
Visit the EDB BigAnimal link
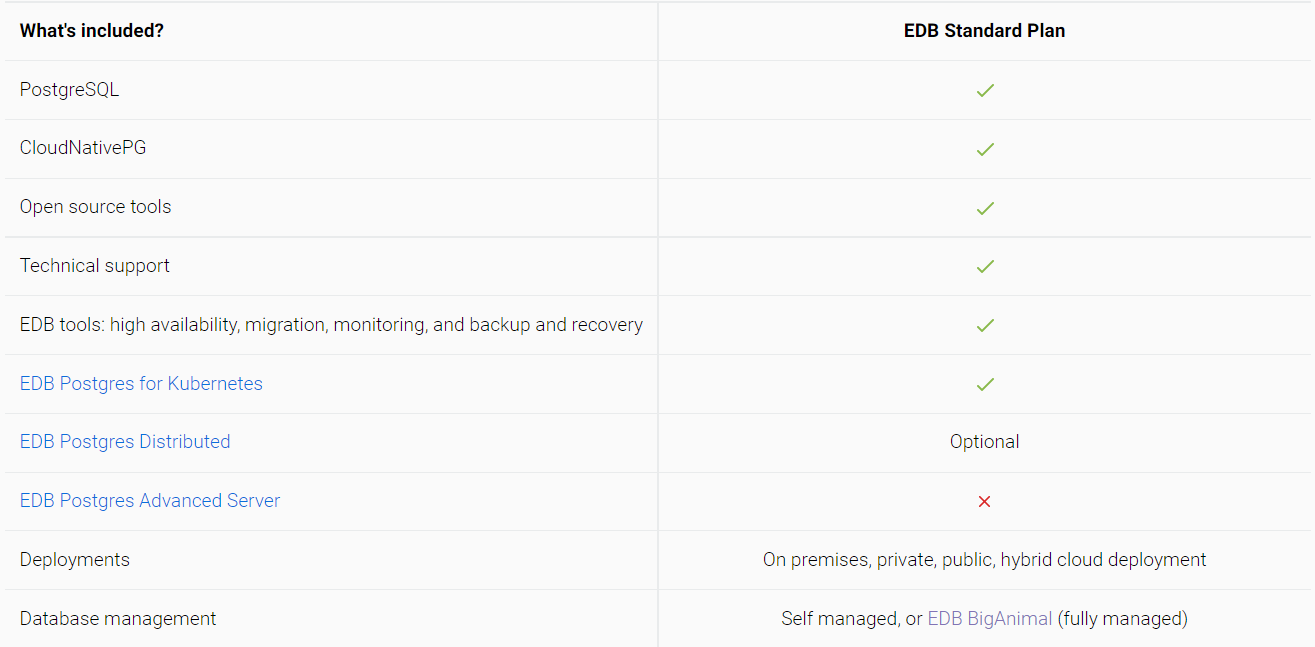point(990,618)
